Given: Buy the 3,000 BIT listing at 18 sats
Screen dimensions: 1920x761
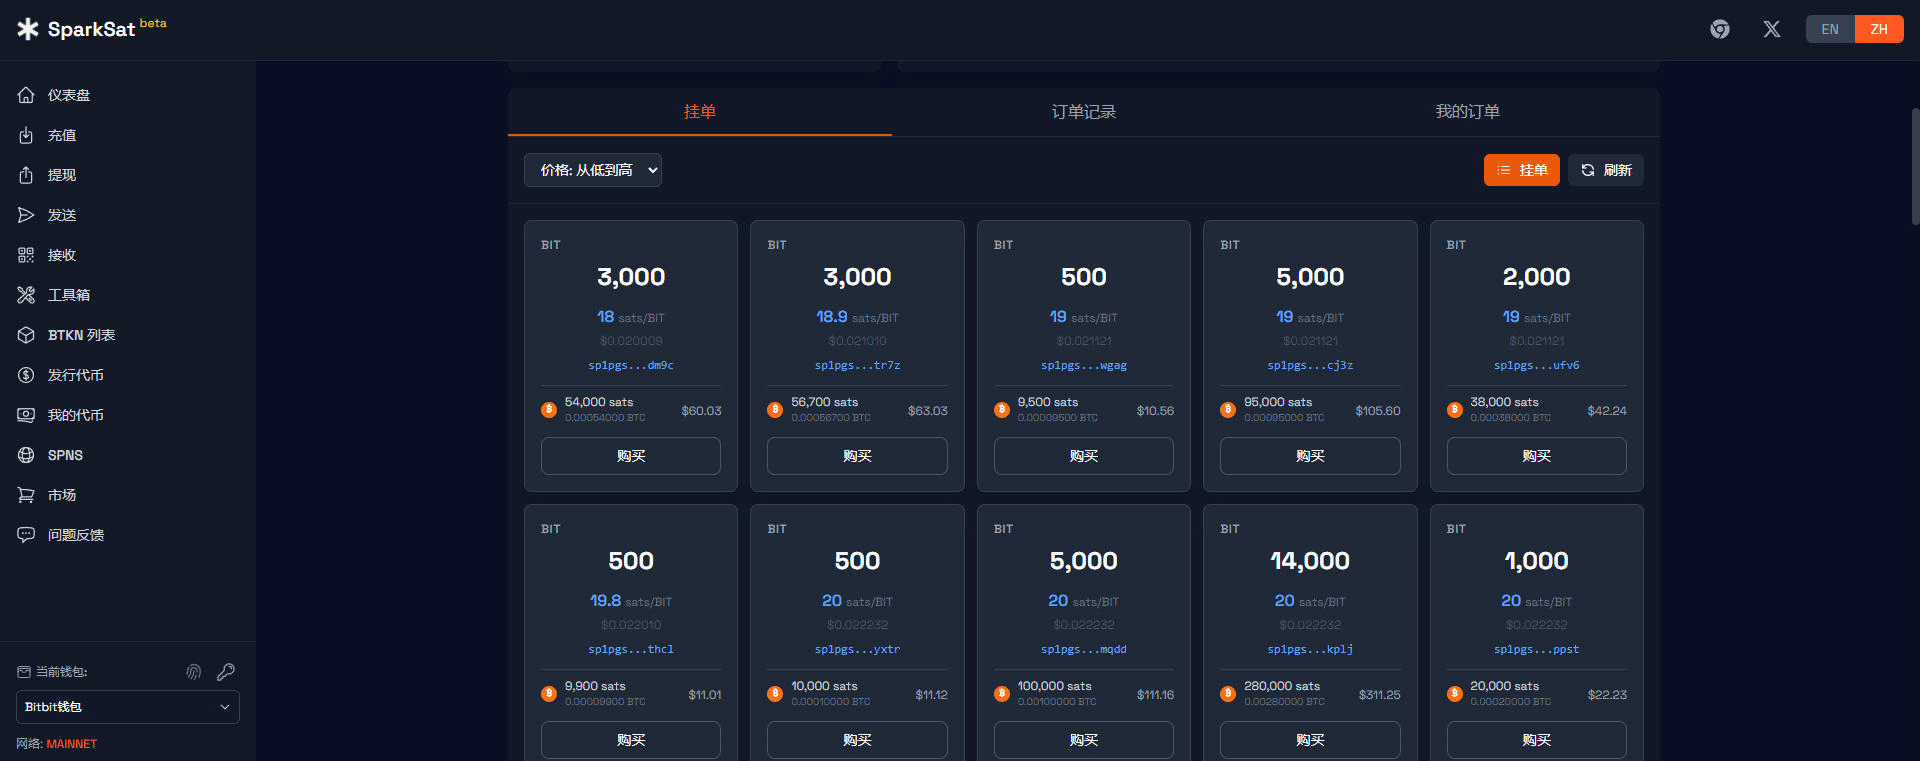Looking at the screenshot, I should 630,456.
